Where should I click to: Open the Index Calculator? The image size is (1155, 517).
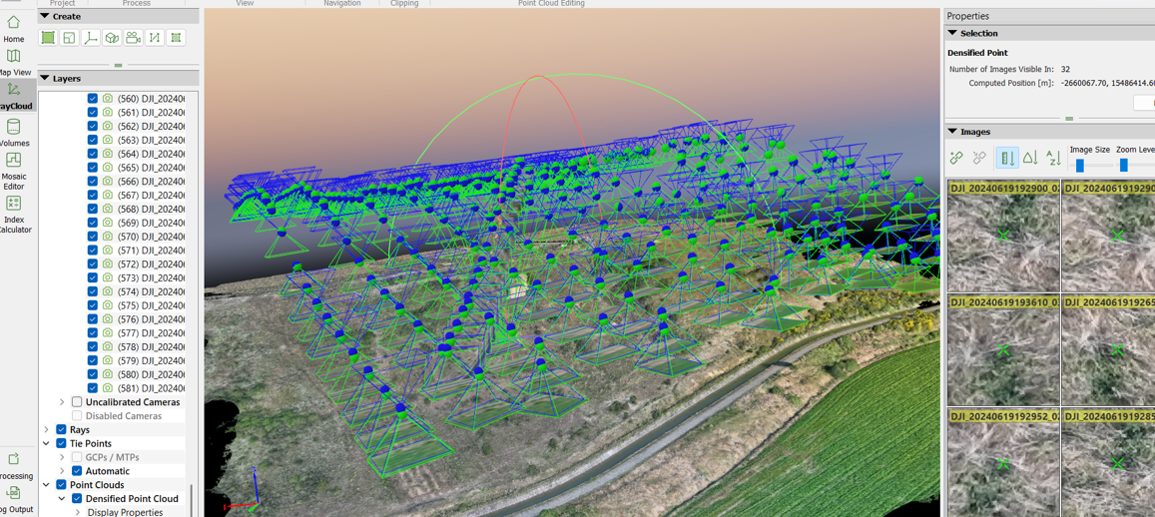pos(13,214)
